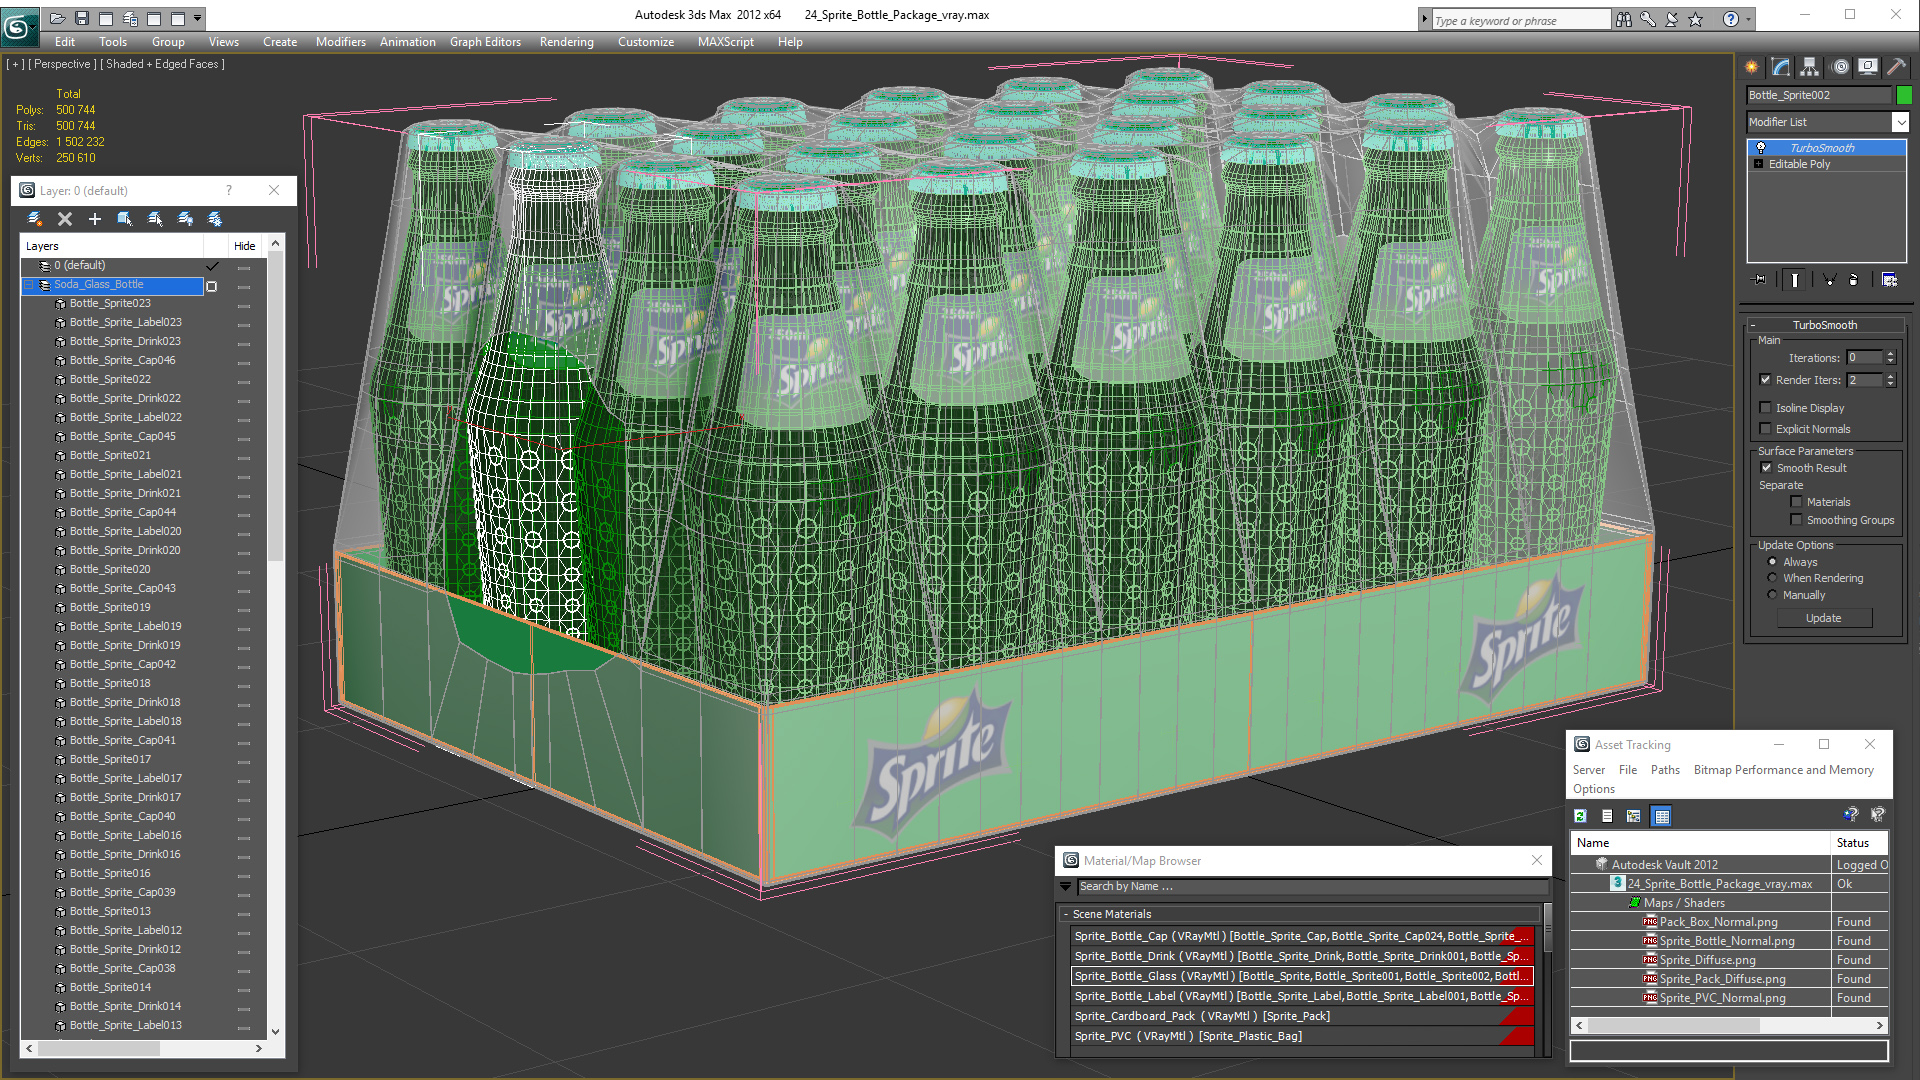Click the key Subscription Center icon
The height and width of the screenshot is (1080, 1920).
[x=1648, y=19]
